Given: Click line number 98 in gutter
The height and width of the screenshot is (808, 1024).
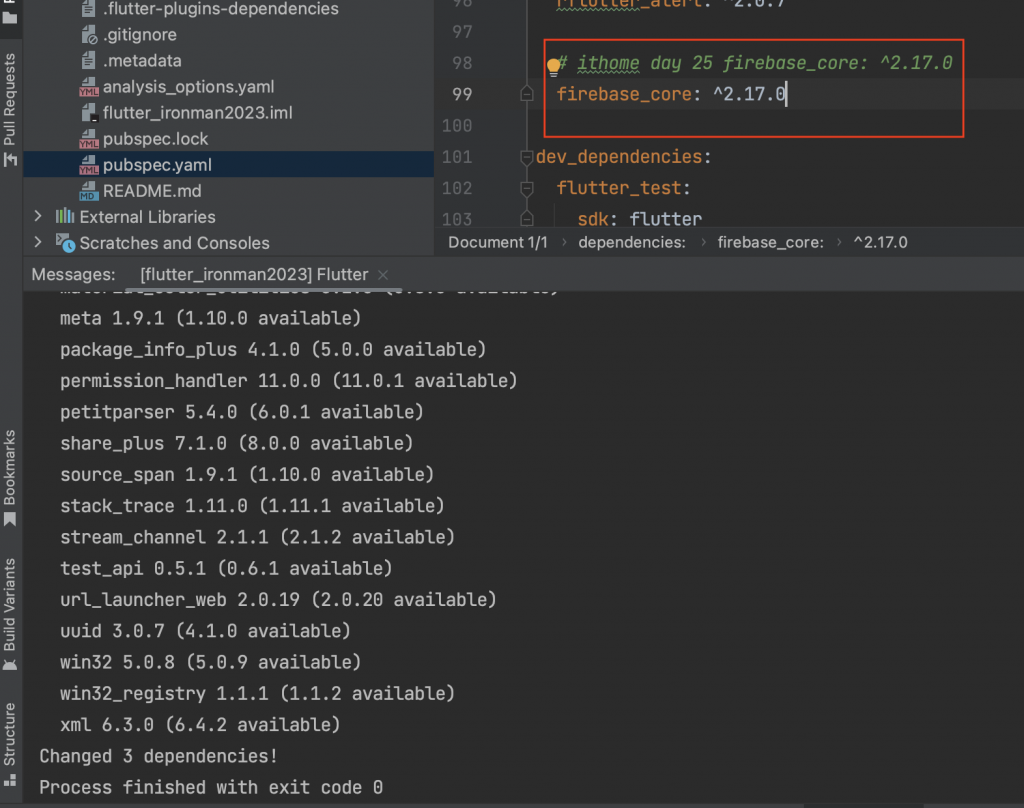Looking at the screenshot, I should [462, 63].
